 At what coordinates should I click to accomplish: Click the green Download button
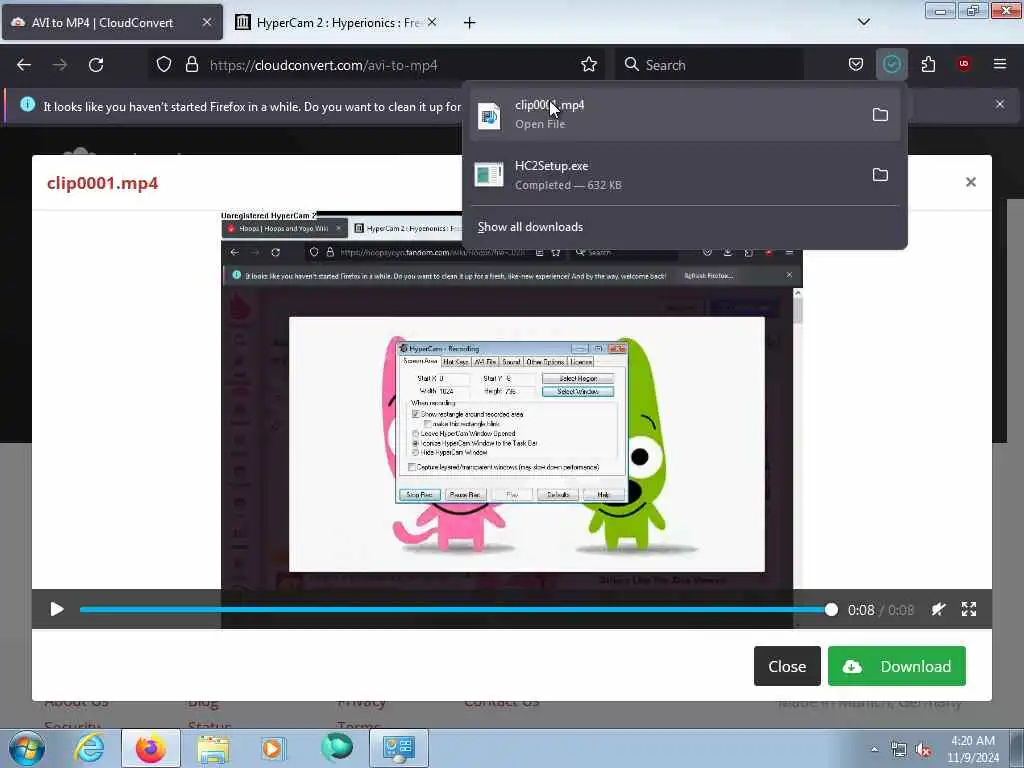[897, 666]
